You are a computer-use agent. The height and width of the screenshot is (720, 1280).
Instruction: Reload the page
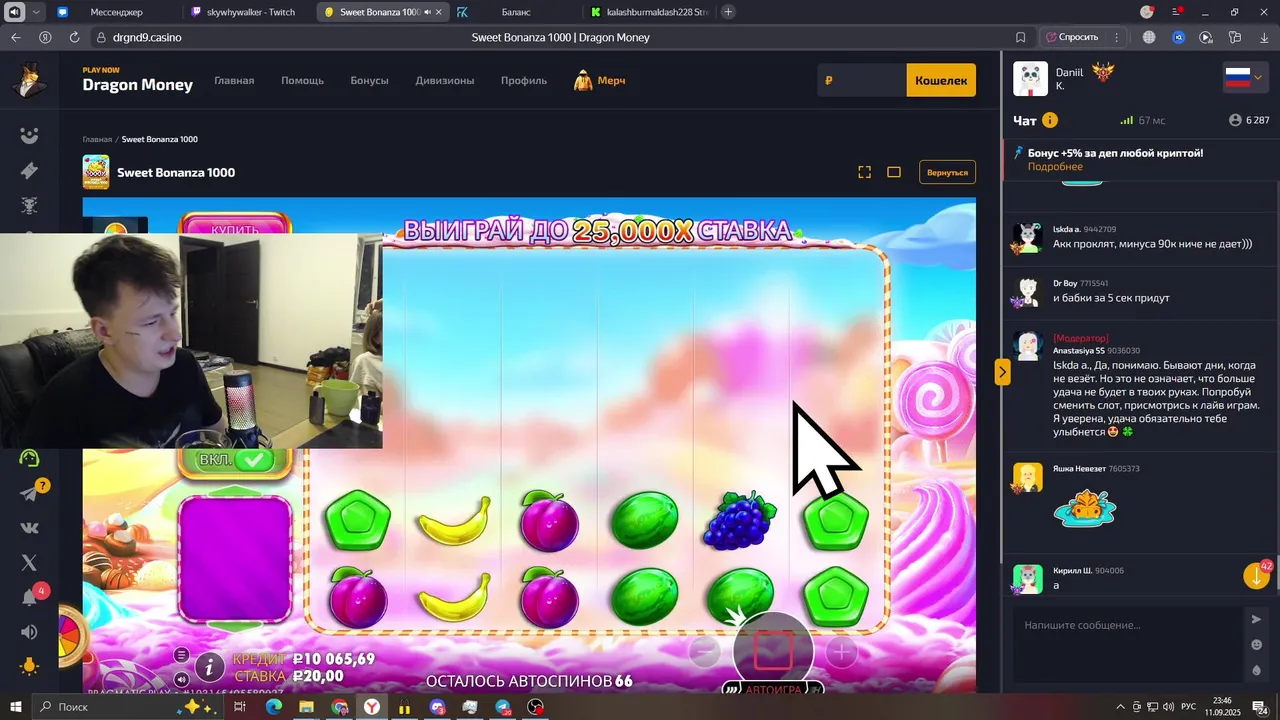pyautogui.click(x=74, y=37)
